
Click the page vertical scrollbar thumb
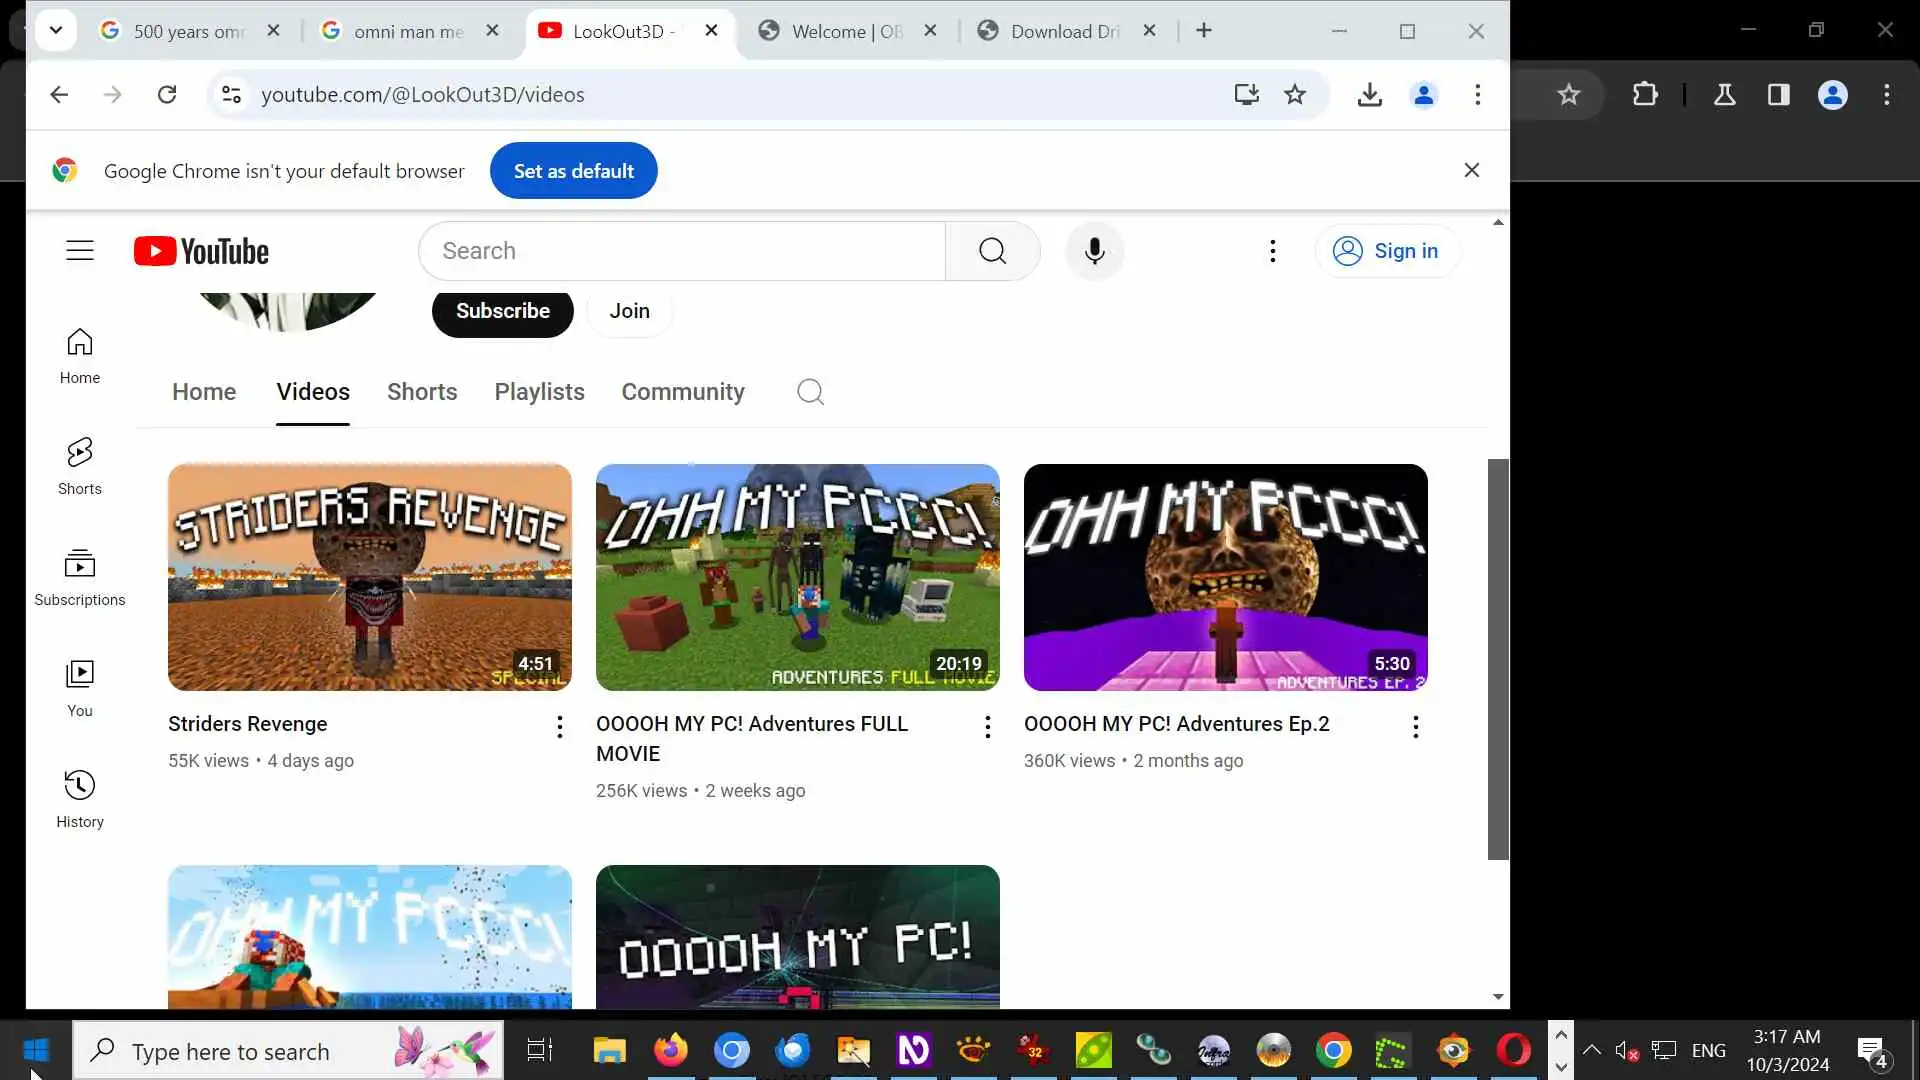(1497, 659)
